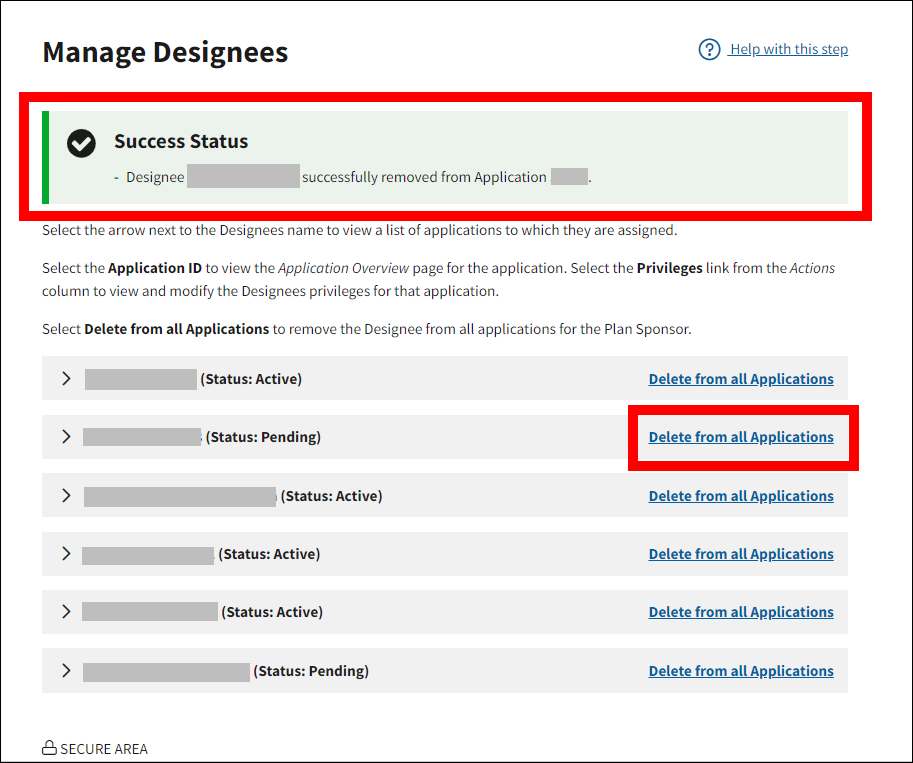
Task: Expand the fourth designee row chevron
Action: coord(67,554)
